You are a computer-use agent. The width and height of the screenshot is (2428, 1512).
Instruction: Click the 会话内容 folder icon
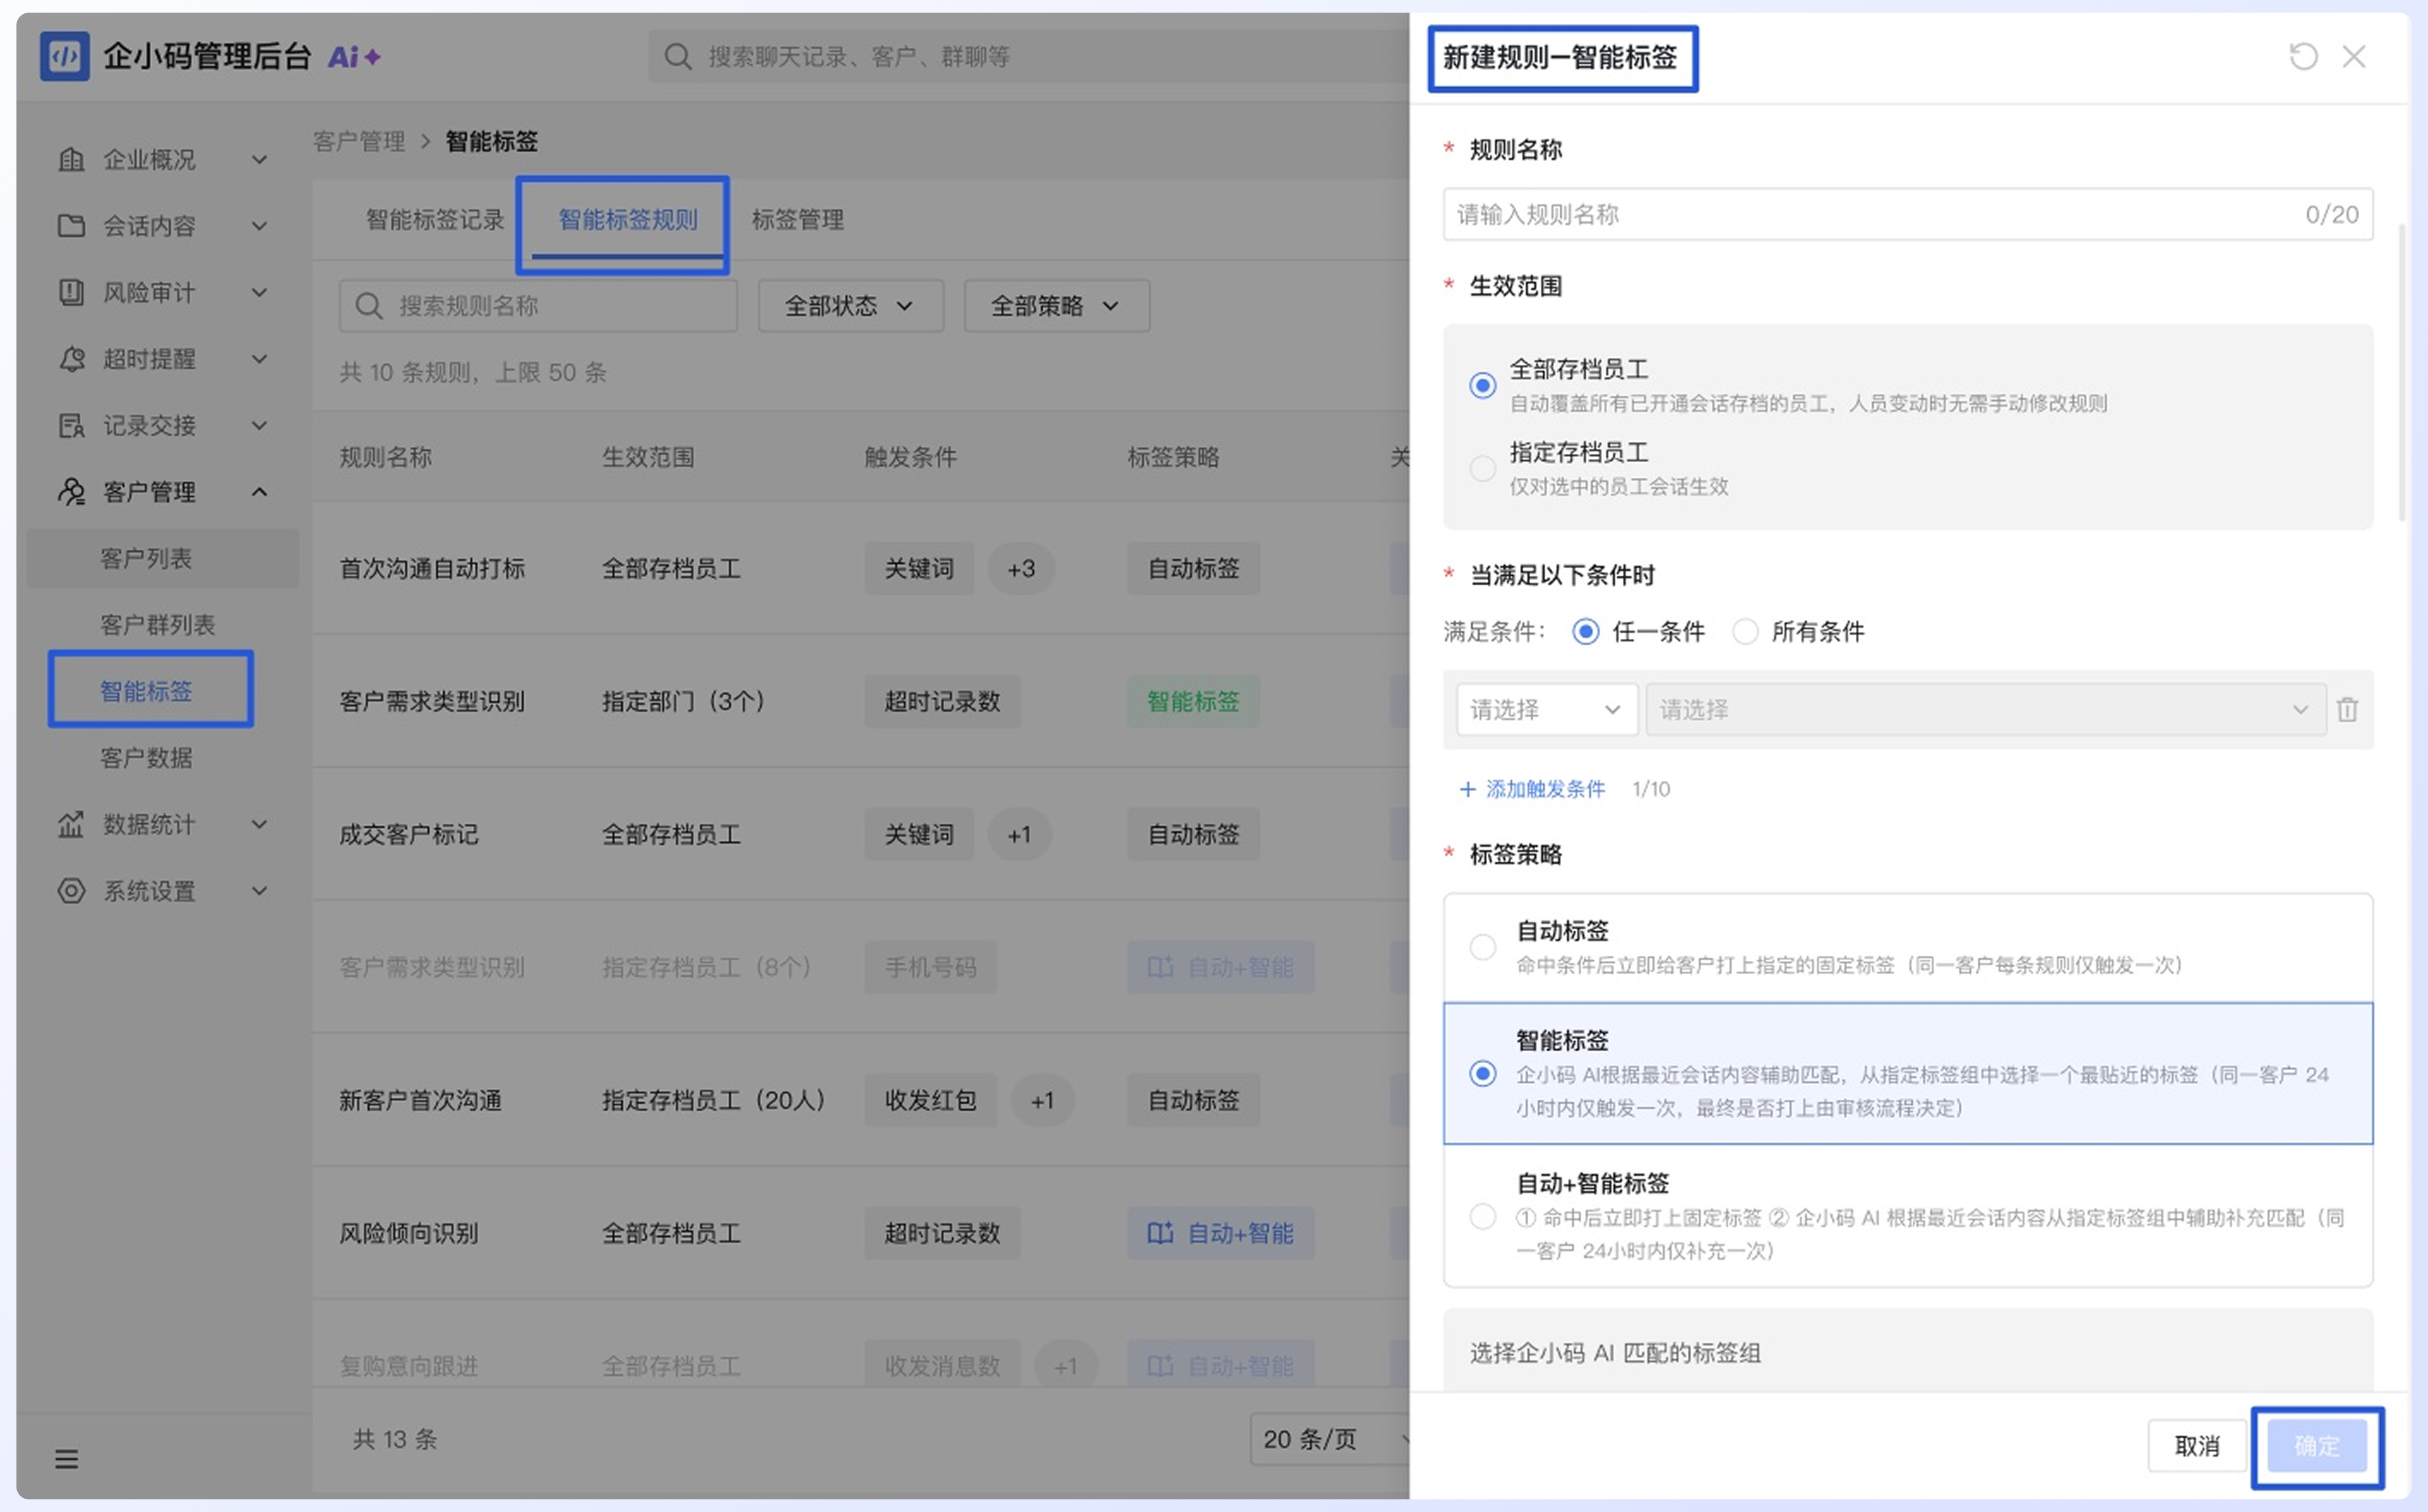71,226
